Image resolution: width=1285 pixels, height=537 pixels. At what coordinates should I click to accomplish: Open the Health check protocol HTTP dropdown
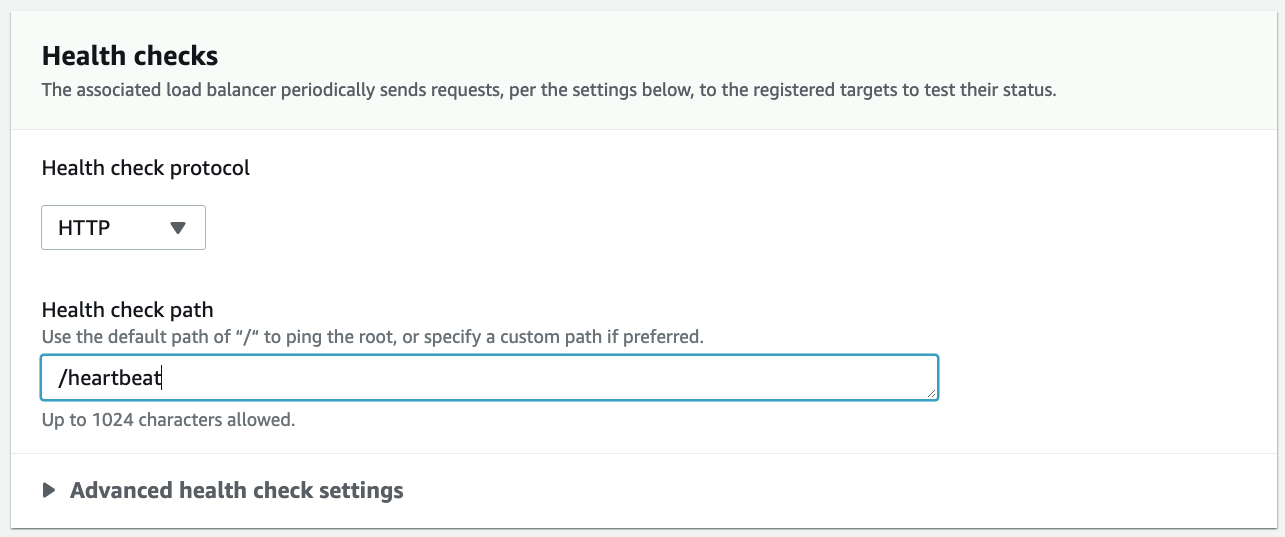(x=122, y=228)
